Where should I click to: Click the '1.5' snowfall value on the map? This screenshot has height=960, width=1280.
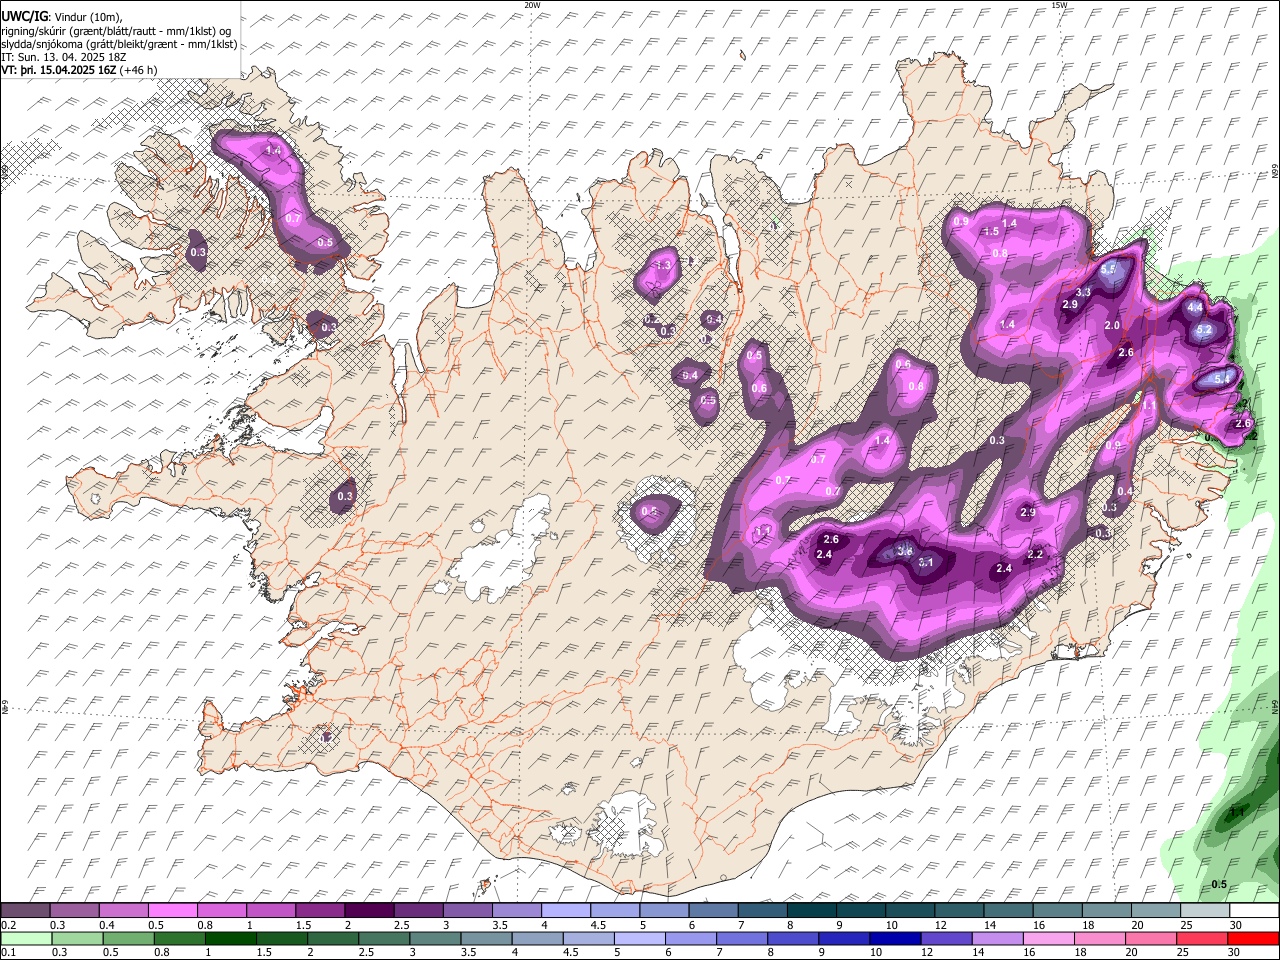click(991, 232)
